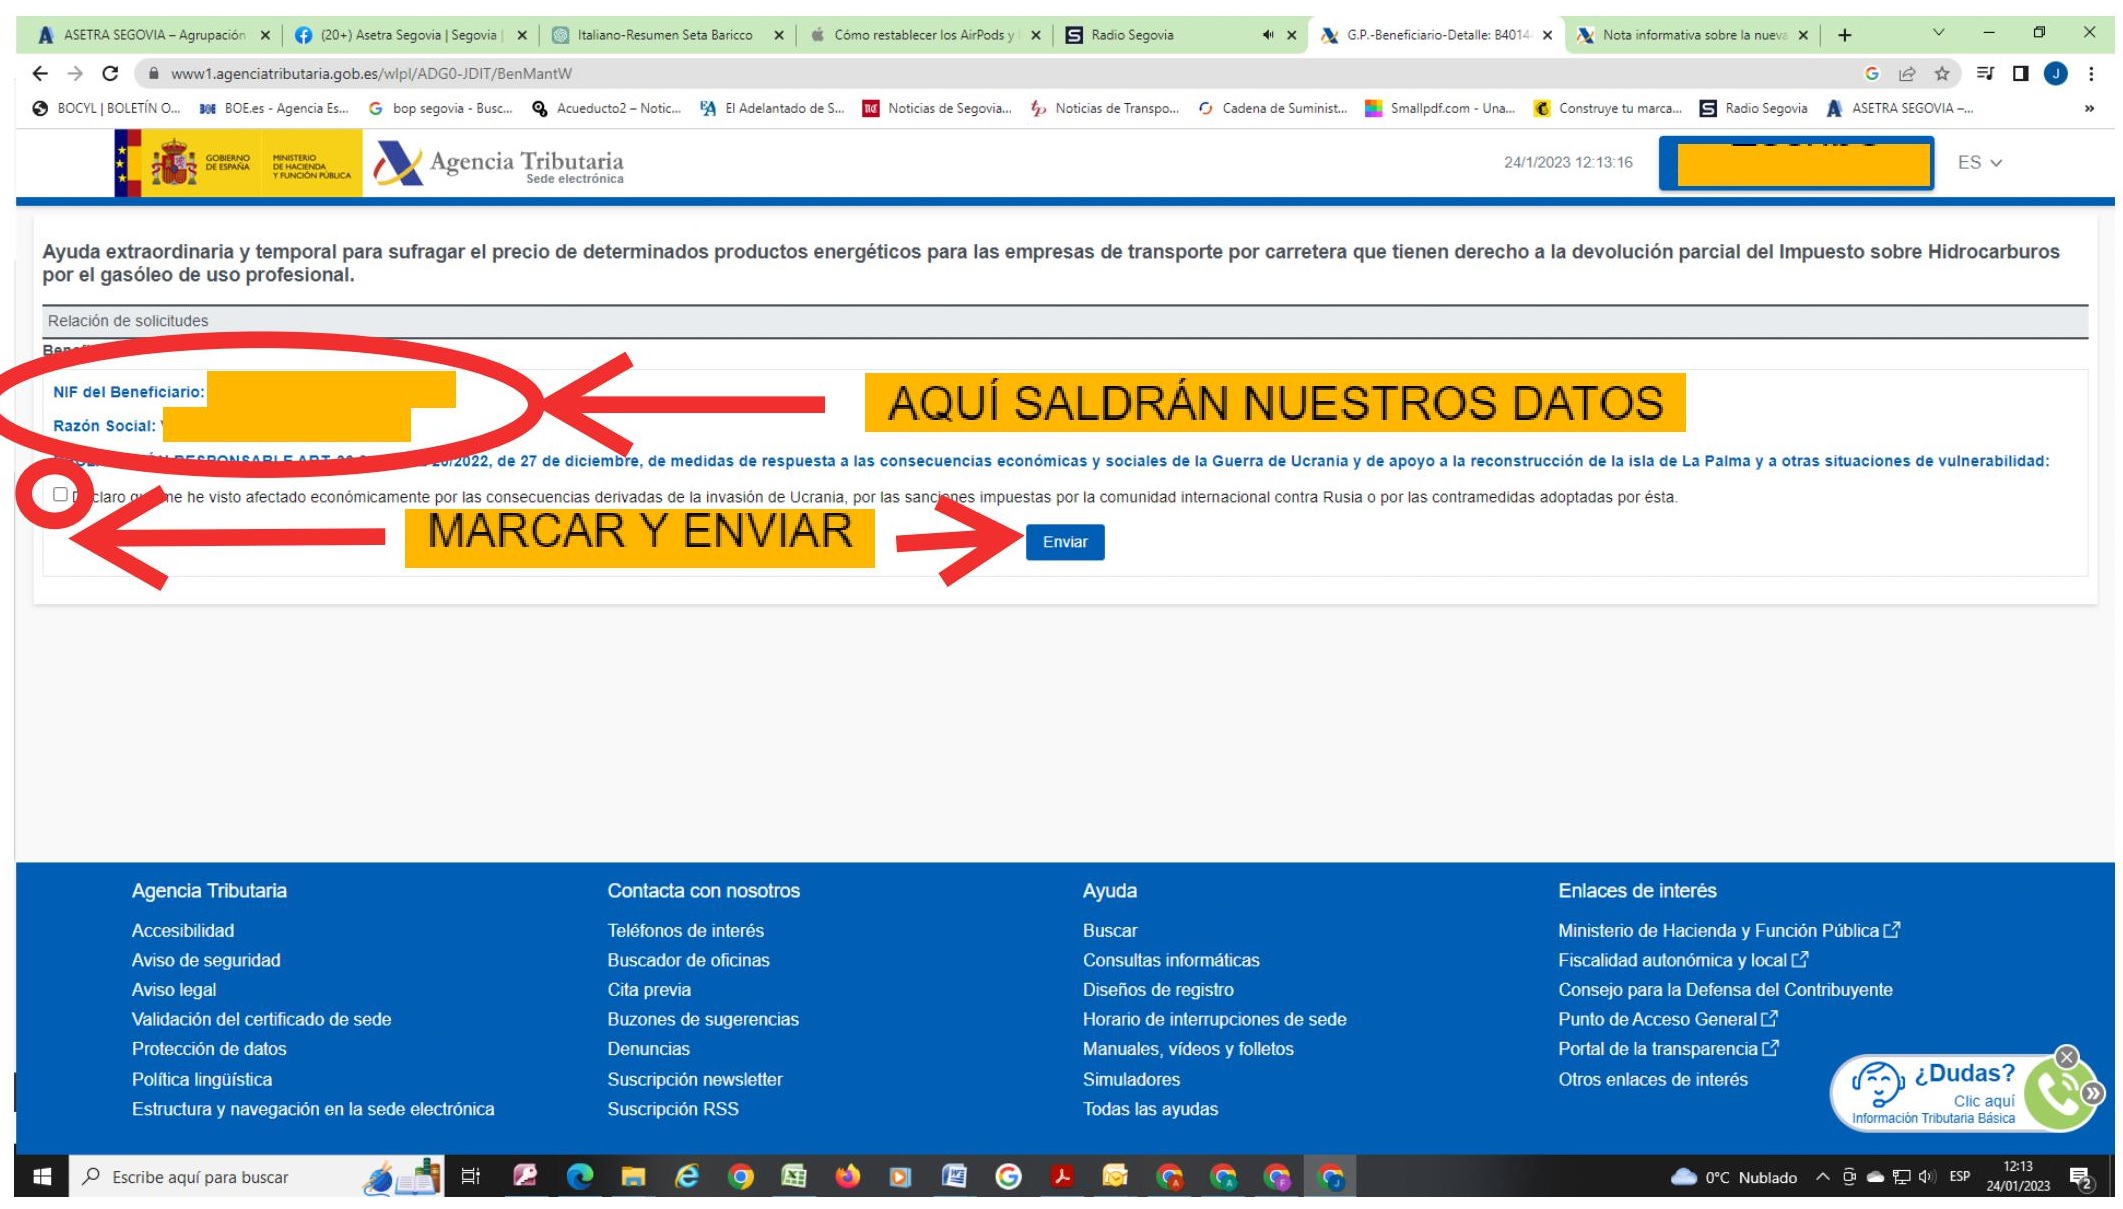Screen dimensions: 2123x1209
Task: Click the Agencia Tributaria logo
Action: [x=499, y=163]
